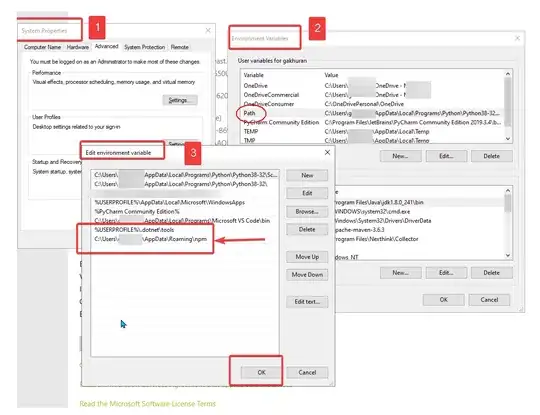Click Cancel in Edit environment variable dialog
540x415 pixels.
click(307, 372)
